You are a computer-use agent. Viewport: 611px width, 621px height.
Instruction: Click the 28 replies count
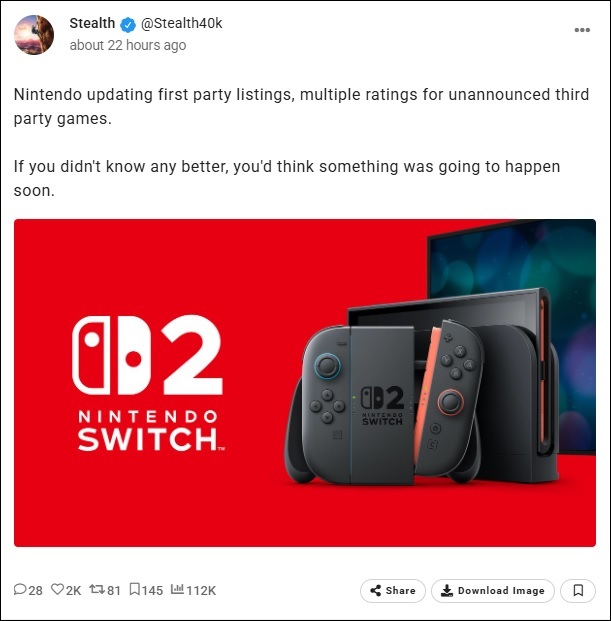pyautogui.click(x=35, y=591)
